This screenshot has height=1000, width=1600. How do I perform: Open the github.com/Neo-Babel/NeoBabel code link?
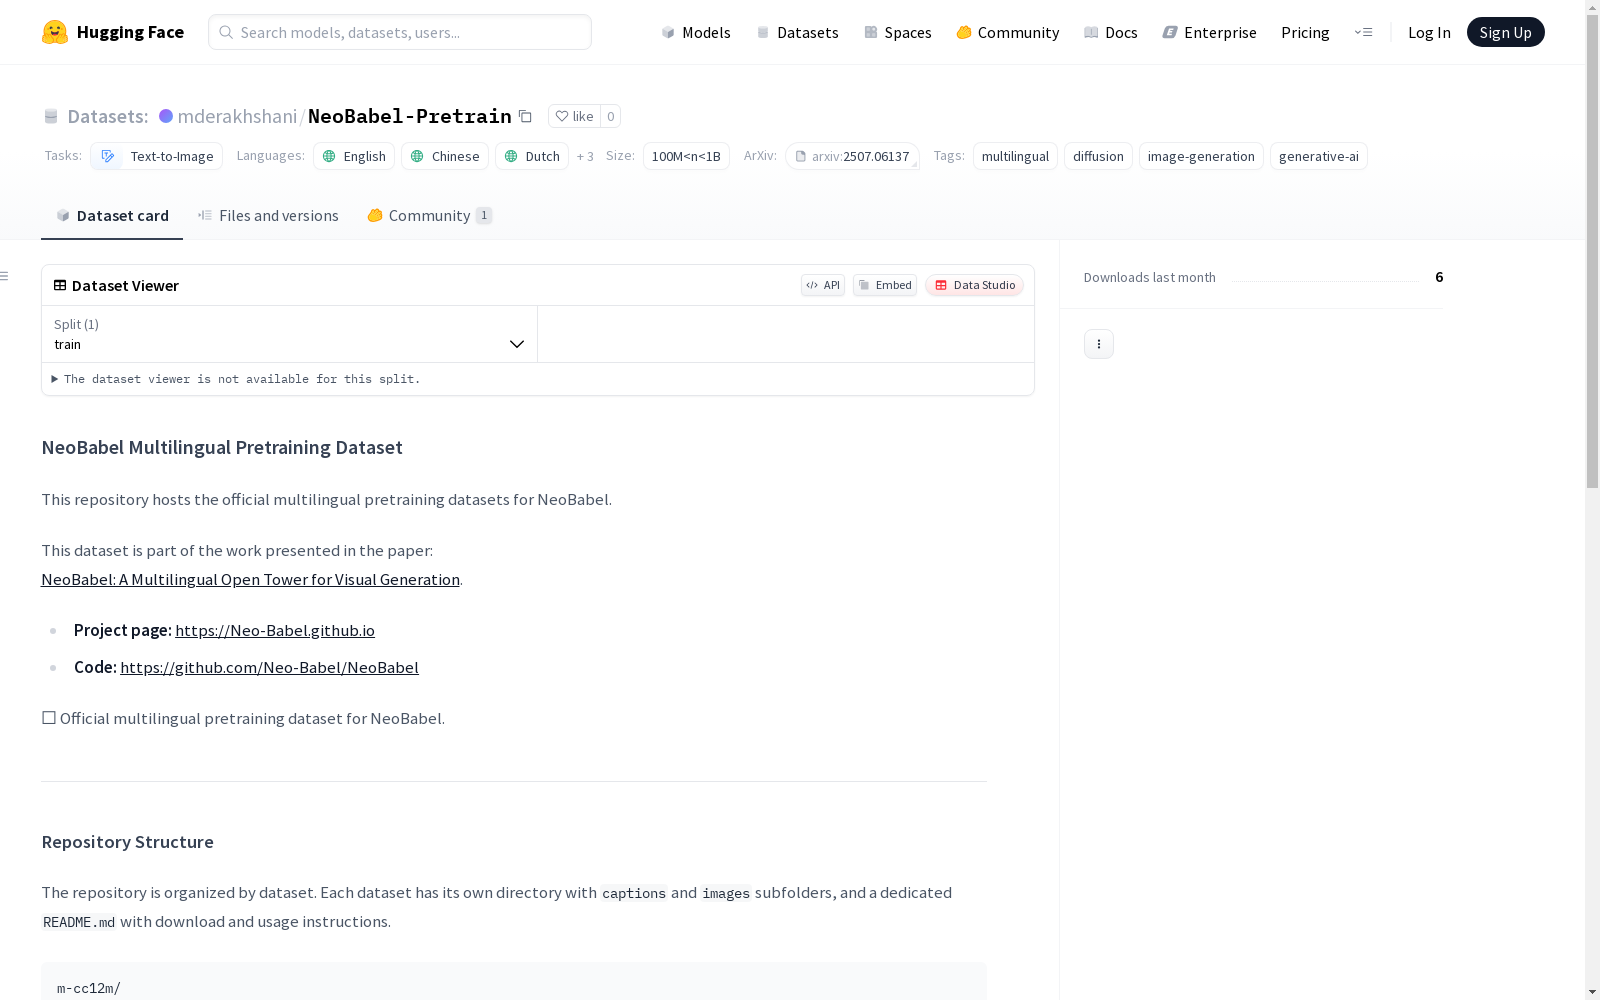point(269,667)
